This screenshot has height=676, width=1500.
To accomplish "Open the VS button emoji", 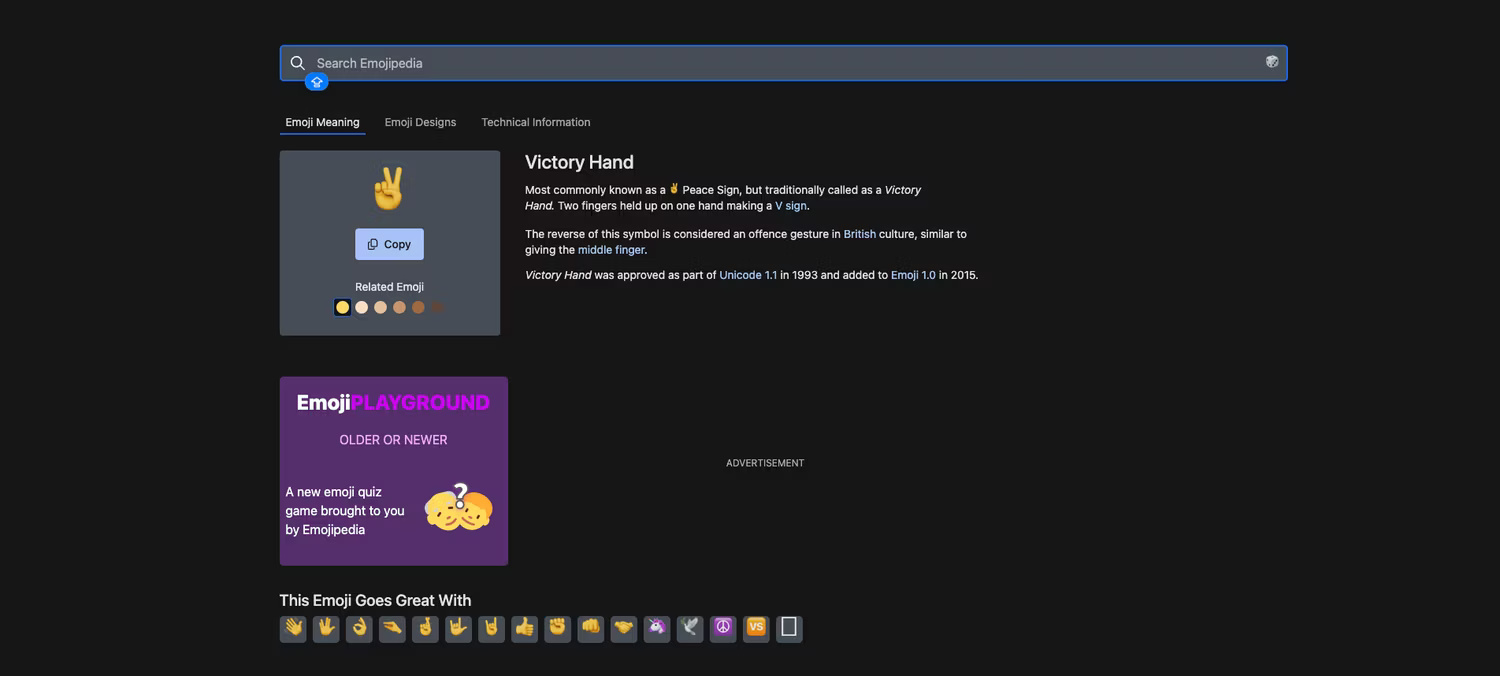I will coord(756,627).
